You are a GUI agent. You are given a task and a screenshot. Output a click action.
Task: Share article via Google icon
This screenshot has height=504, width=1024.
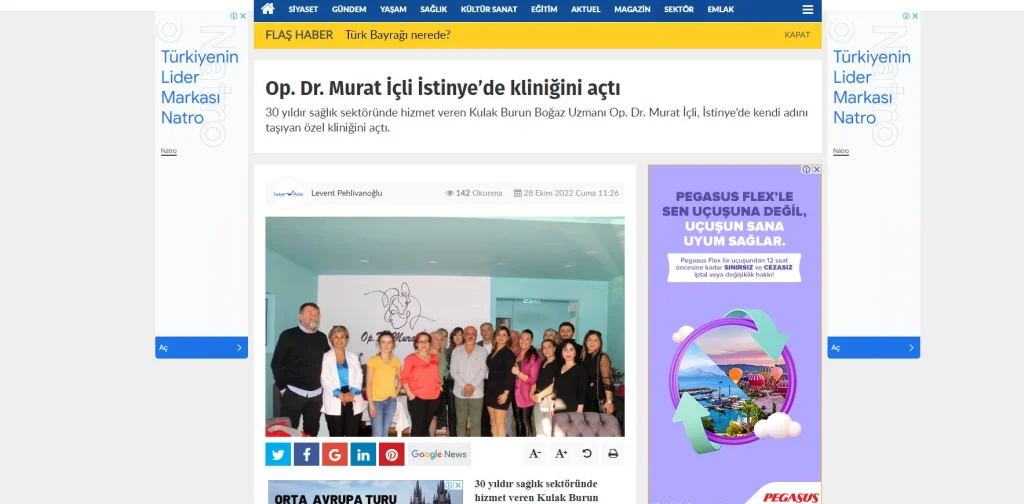[334, 454]
